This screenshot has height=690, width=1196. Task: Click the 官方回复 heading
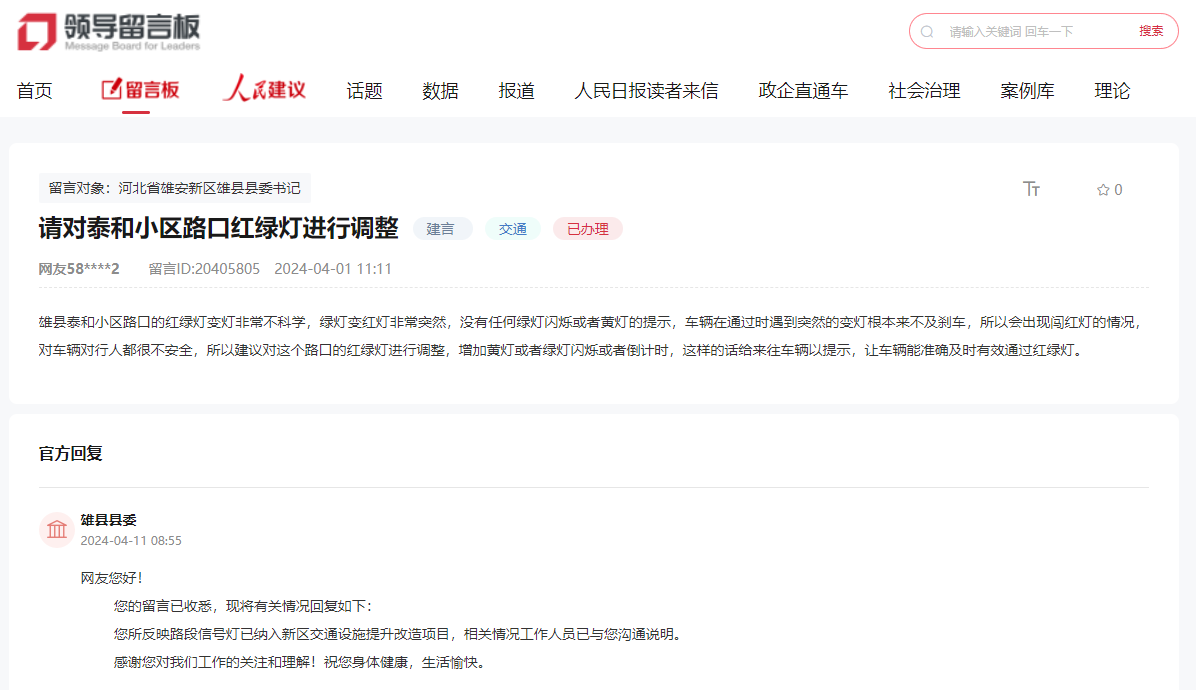[x=71, y=454]
